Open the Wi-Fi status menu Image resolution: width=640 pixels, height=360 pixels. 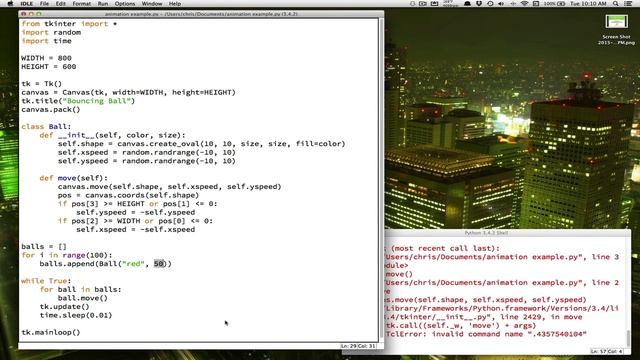coord(524,3)
